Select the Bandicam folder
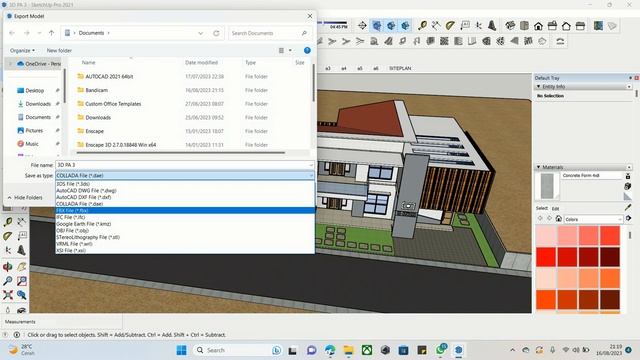 [97, 90]
